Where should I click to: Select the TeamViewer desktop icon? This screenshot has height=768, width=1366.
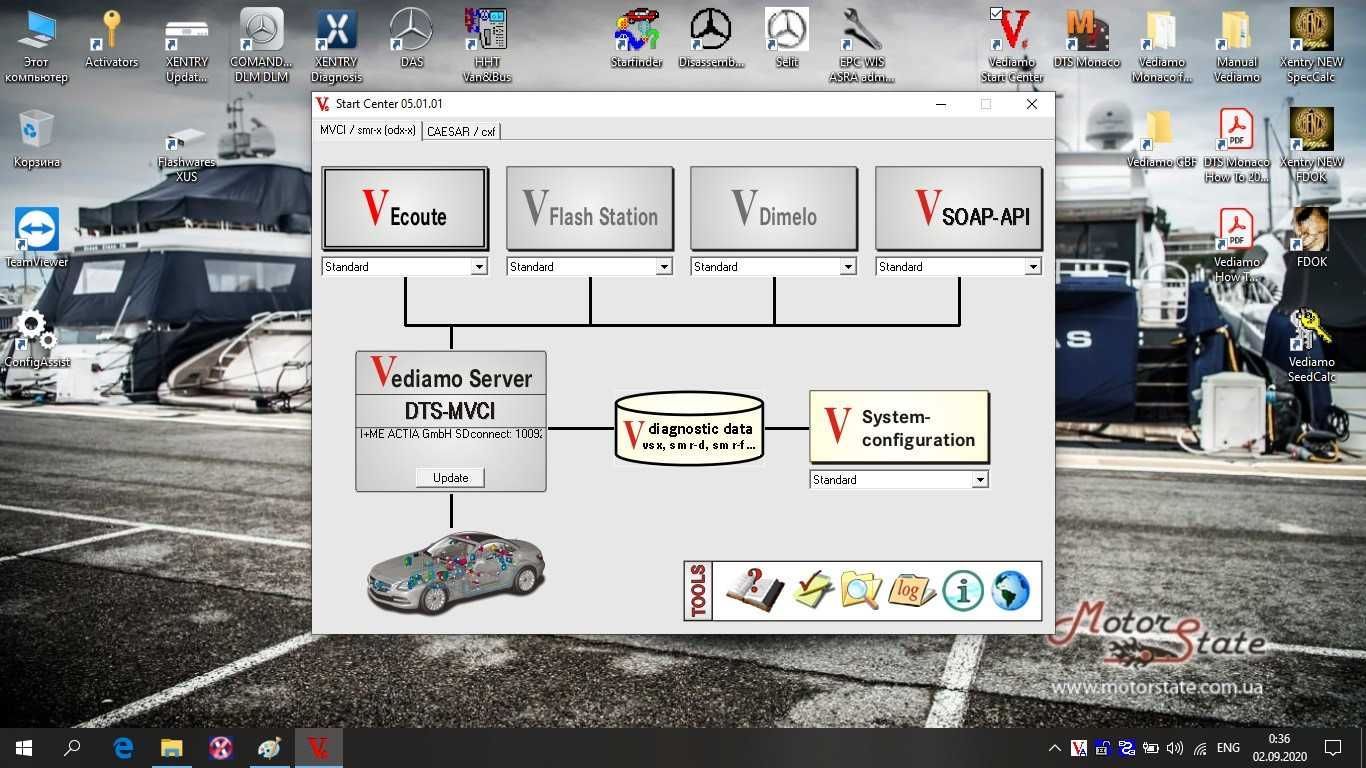(x=37, y=239)
